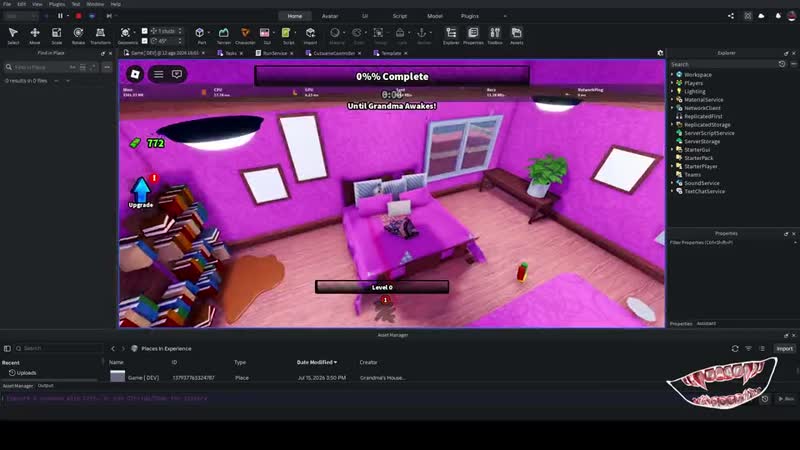Open the View menu
Viewport: 800px width, 450px height.
click(x=37, y=4)
